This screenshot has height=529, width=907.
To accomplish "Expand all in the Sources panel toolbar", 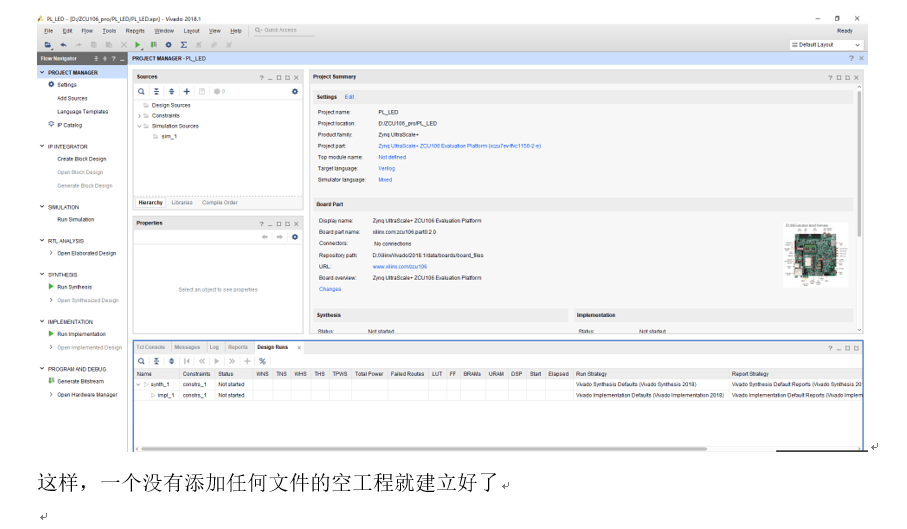I will tap(171, 91).
